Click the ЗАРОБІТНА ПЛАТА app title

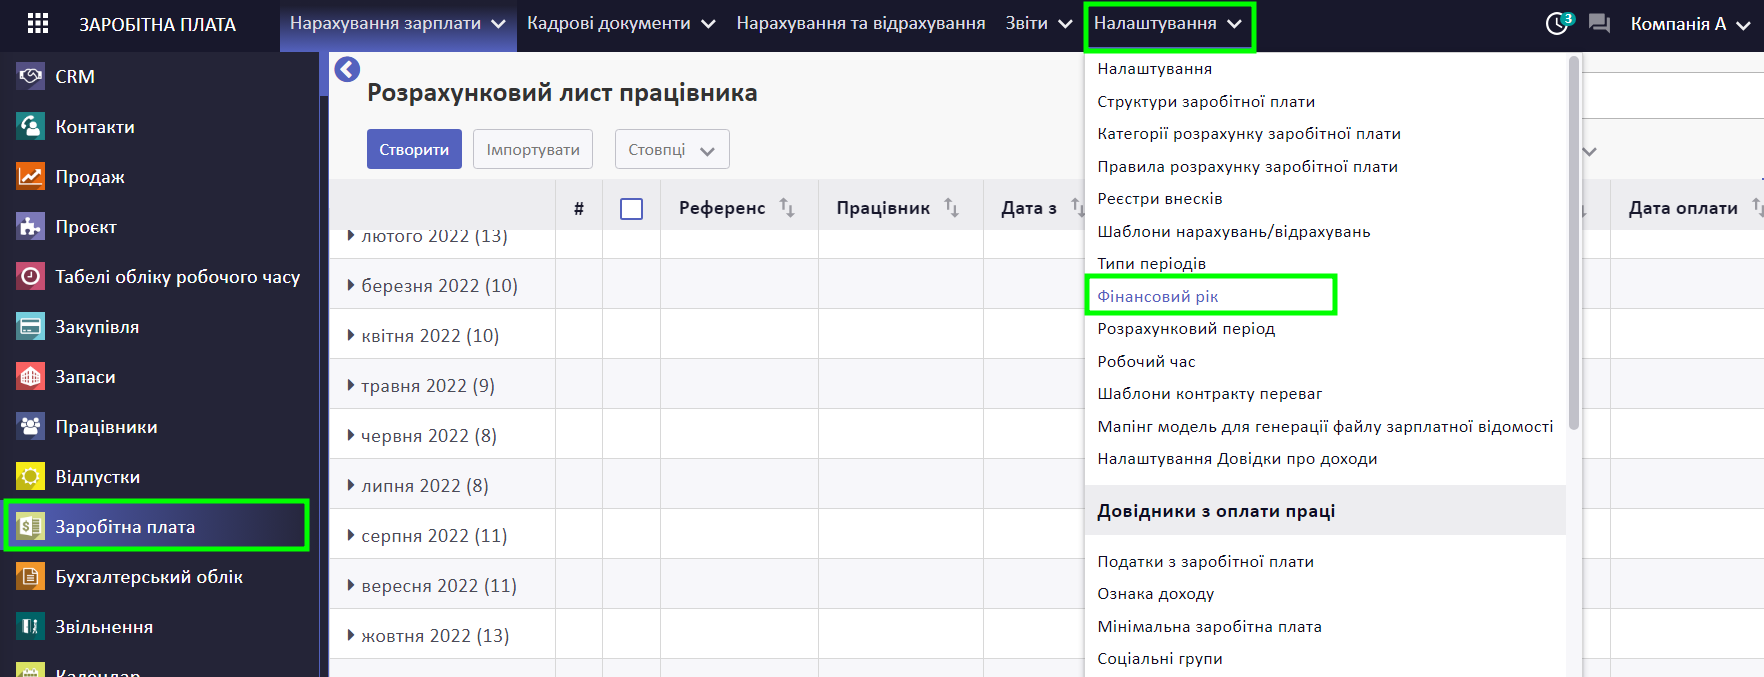pyautogui.click(x=158, y=24)
